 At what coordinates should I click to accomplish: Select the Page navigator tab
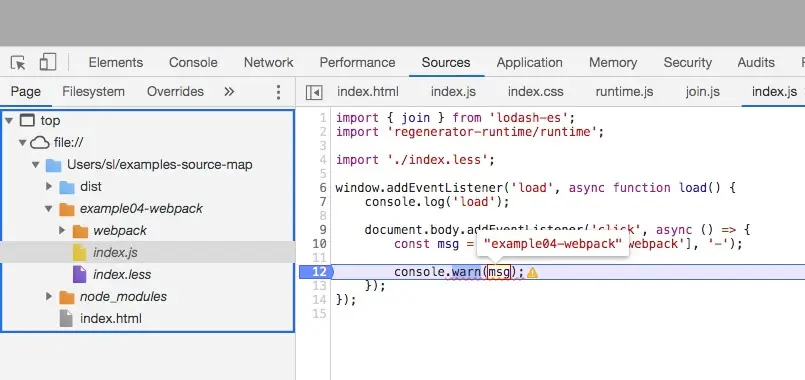pos(26,92)
